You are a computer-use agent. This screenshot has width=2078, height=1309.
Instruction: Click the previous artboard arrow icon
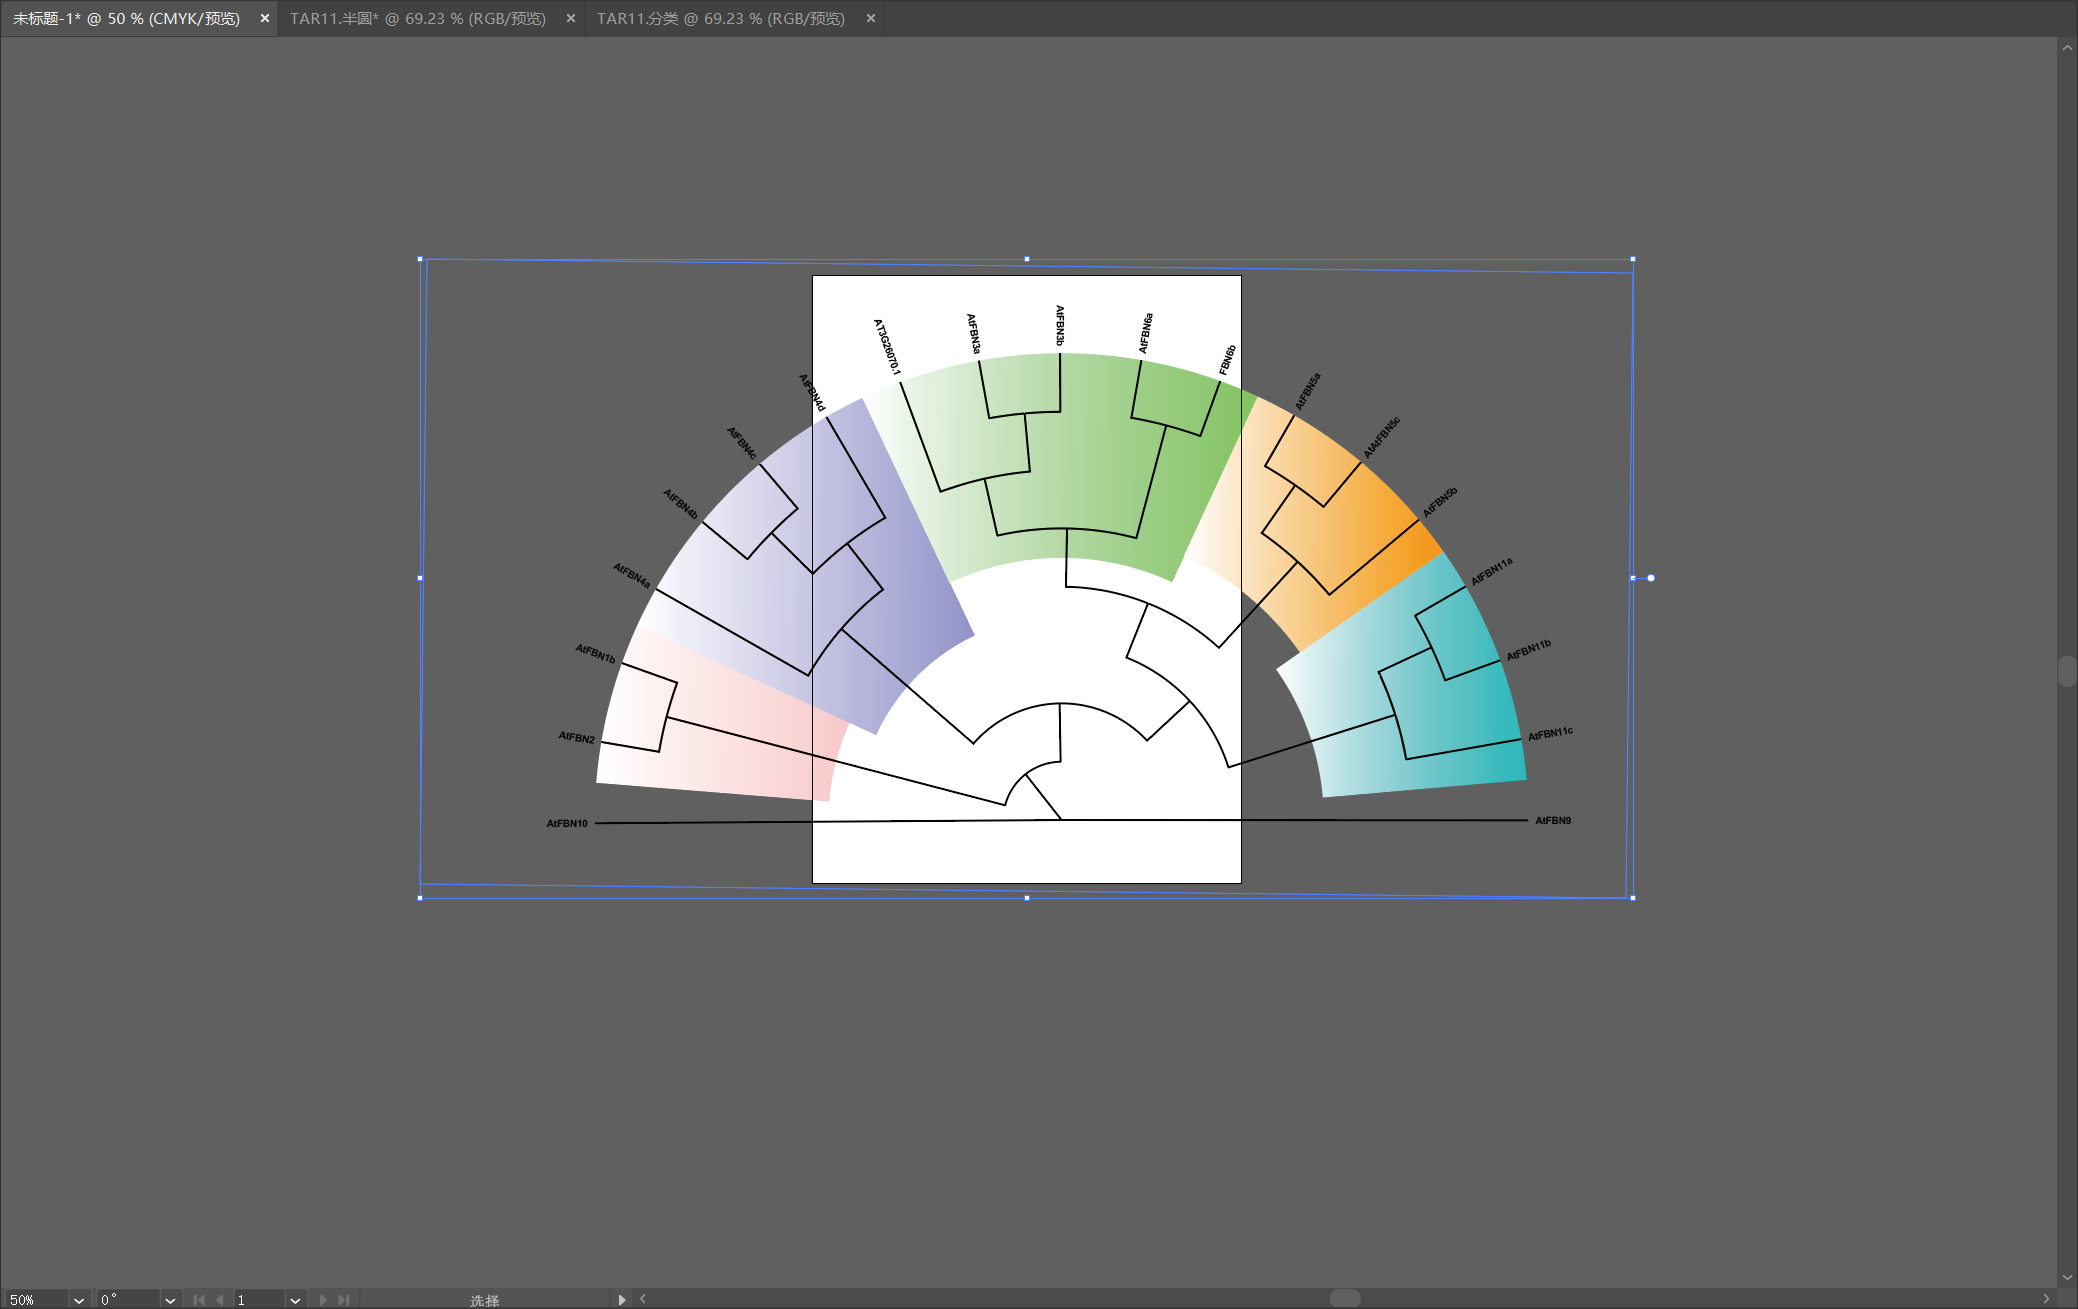[220, 1300]
